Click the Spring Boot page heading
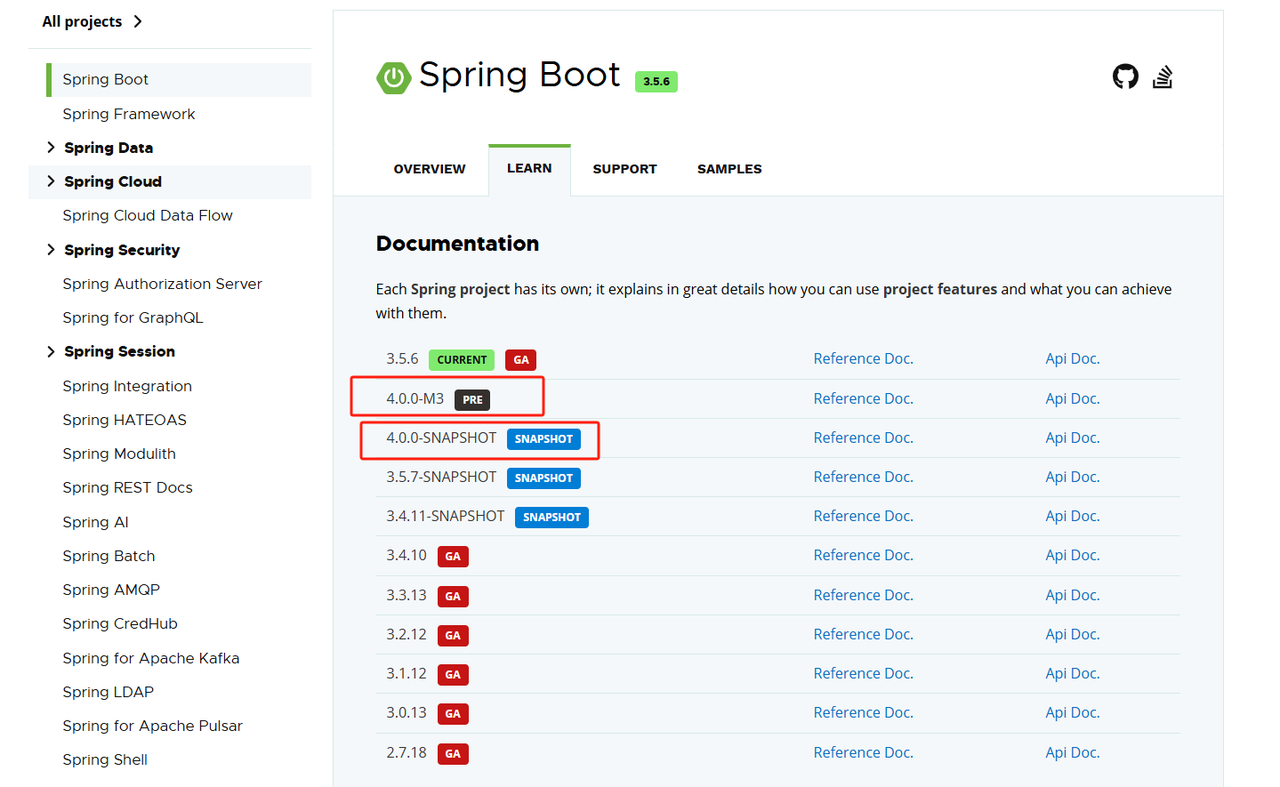Image resolution: width=1280 pixels, height=787 pixels. 519,75
